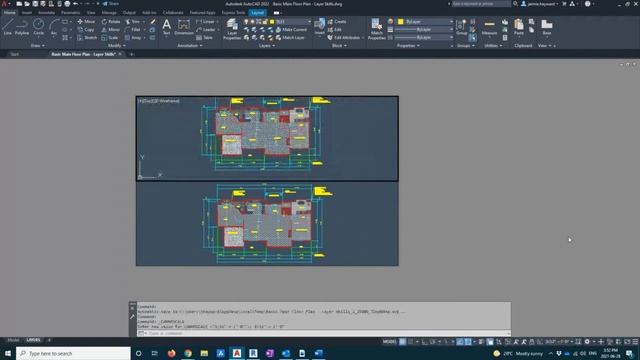Add a new layout tab with plus button

[49, 340]
